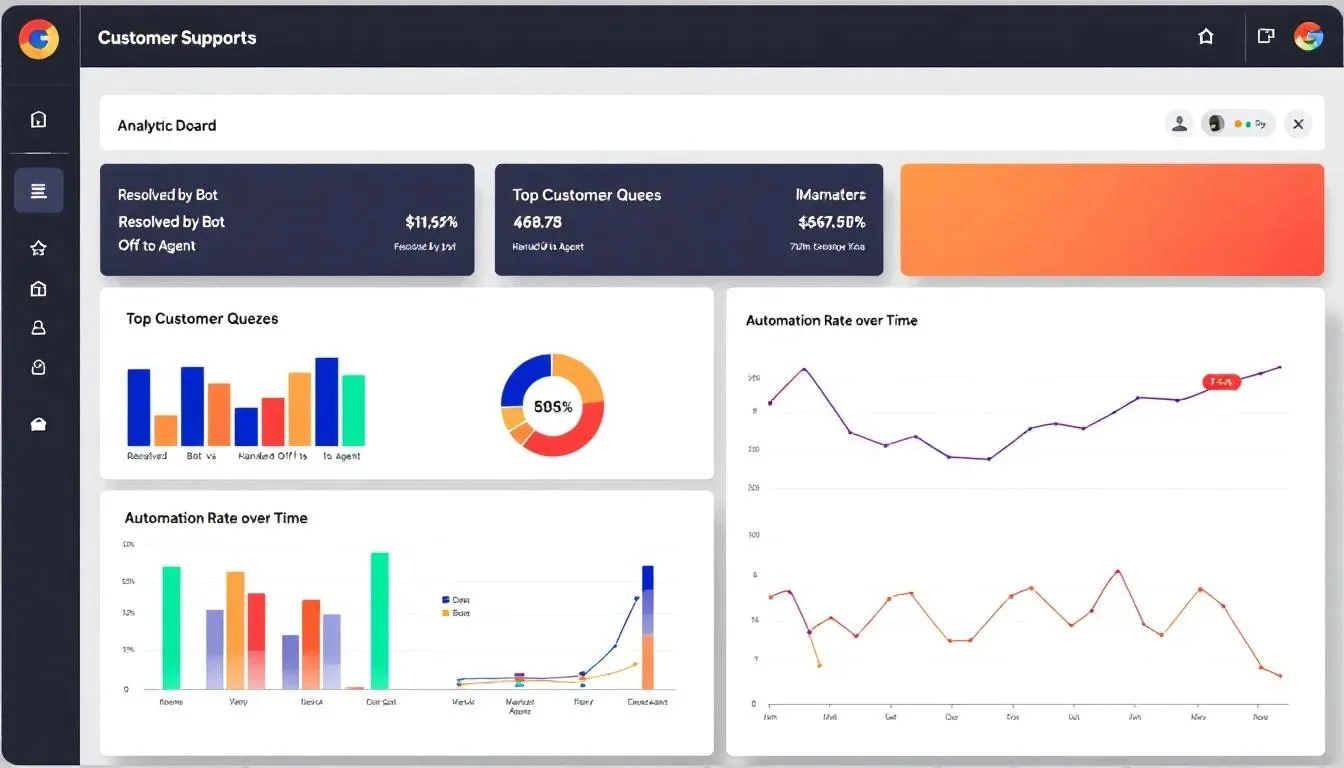Viewport: 1344px width, 768px height.
Task: Open the Resolved by Bot stats card
Action: (x=286, y=220)
